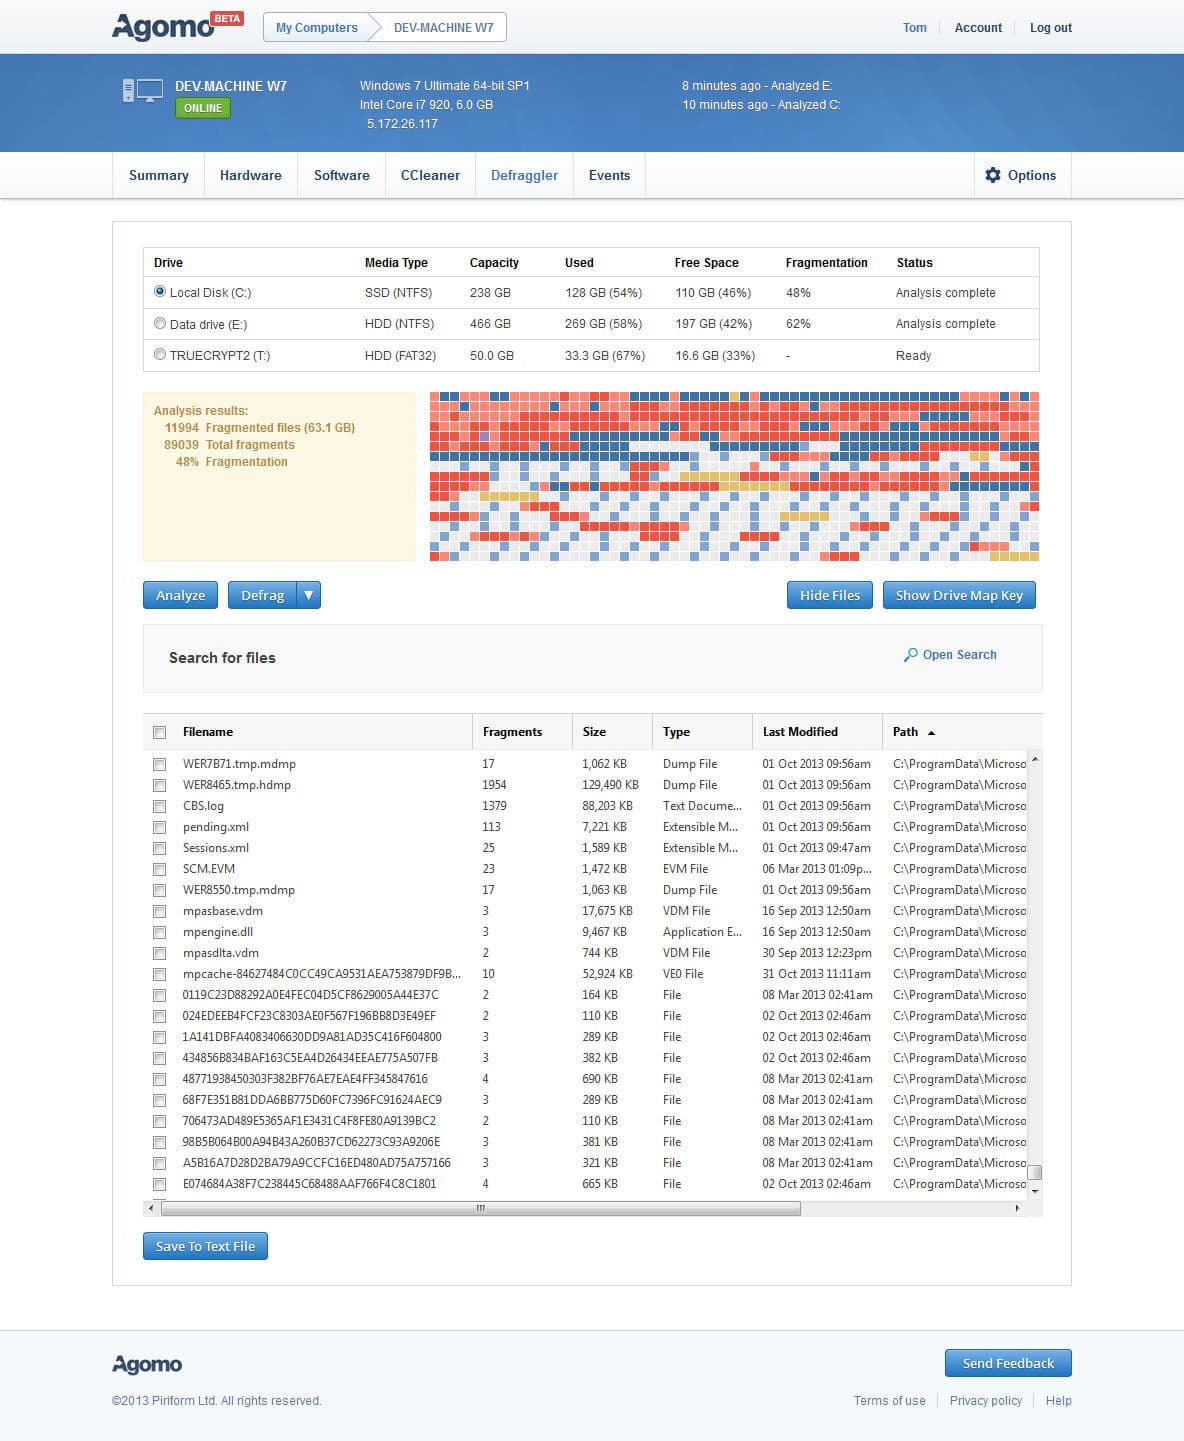Click the gear icon next to Options
The image size is (1184, 1441).
[x=992, y=175]
